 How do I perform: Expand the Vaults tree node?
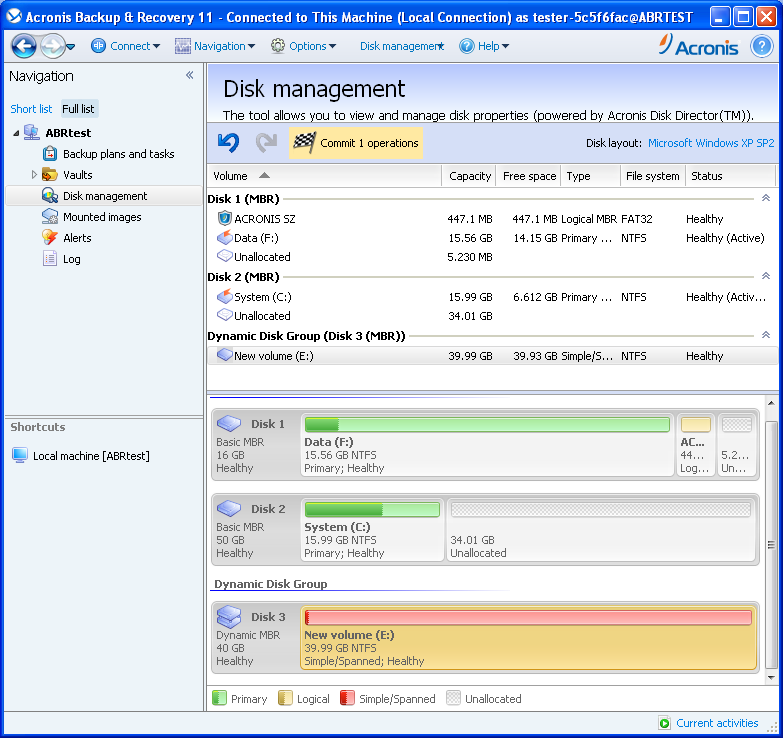[x=34, y=175]
